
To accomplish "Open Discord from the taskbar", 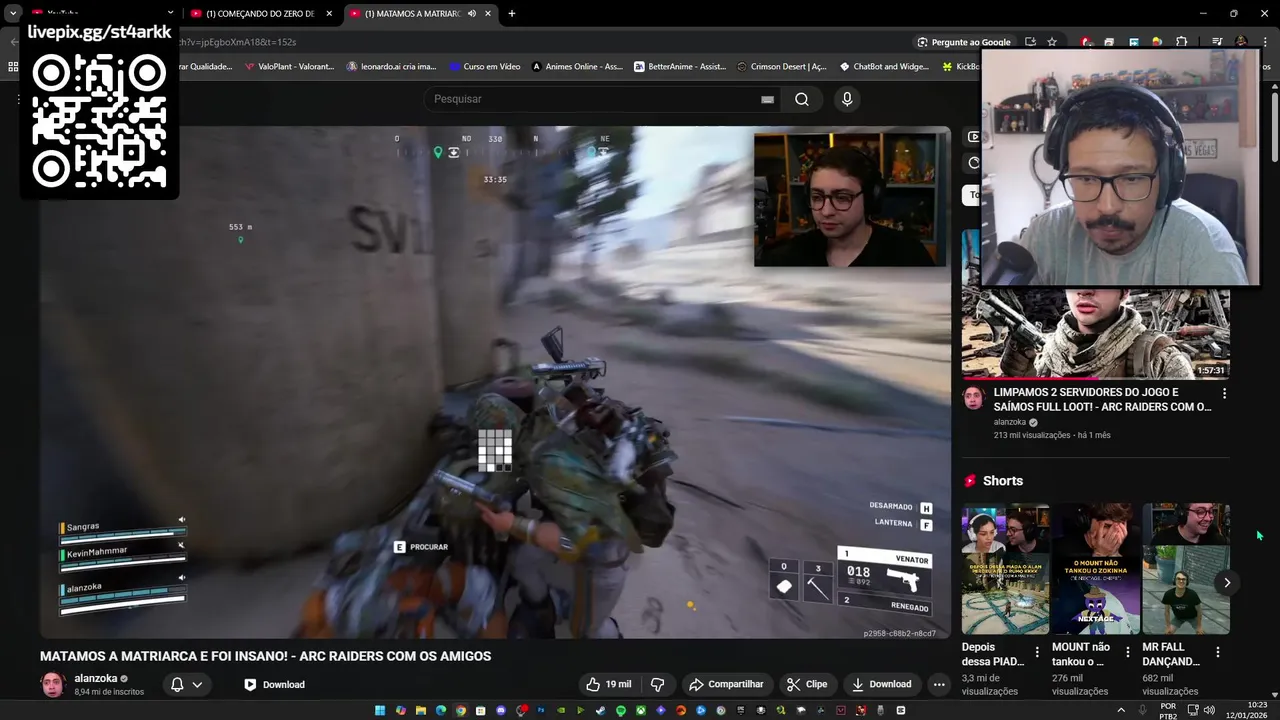I will (x=501, y=710).
